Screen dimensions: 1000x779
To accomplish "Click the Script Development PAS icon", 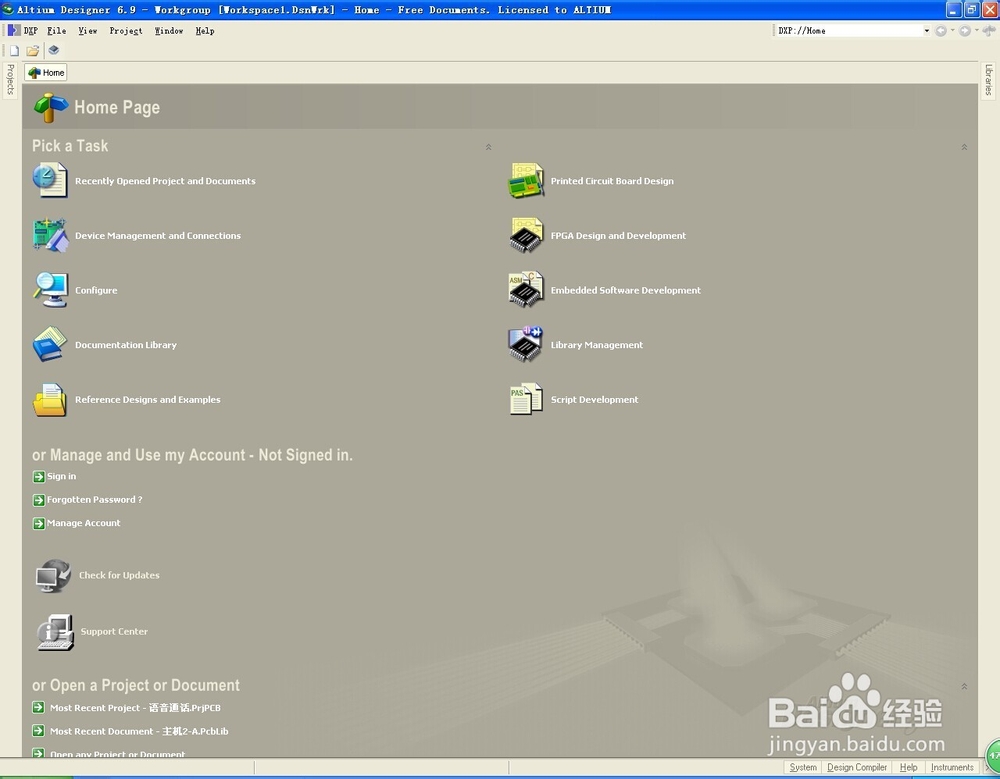I will point(526,399).
